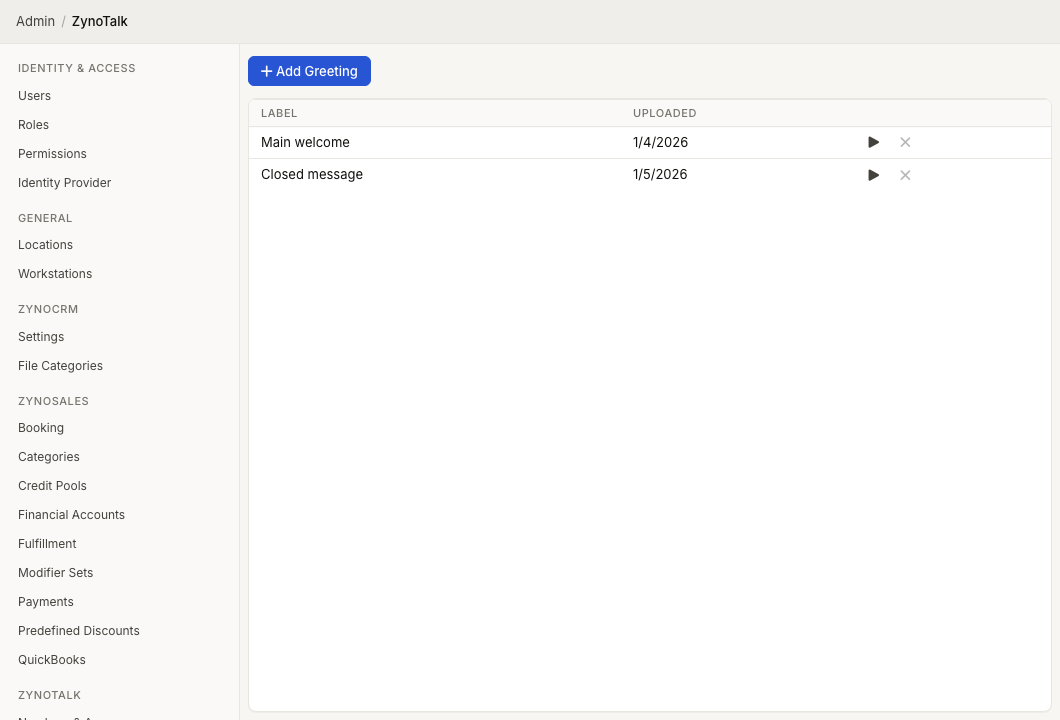
Task: Delete the Closed message greeting
Action: pyautogui.click(x=905, y=175)
